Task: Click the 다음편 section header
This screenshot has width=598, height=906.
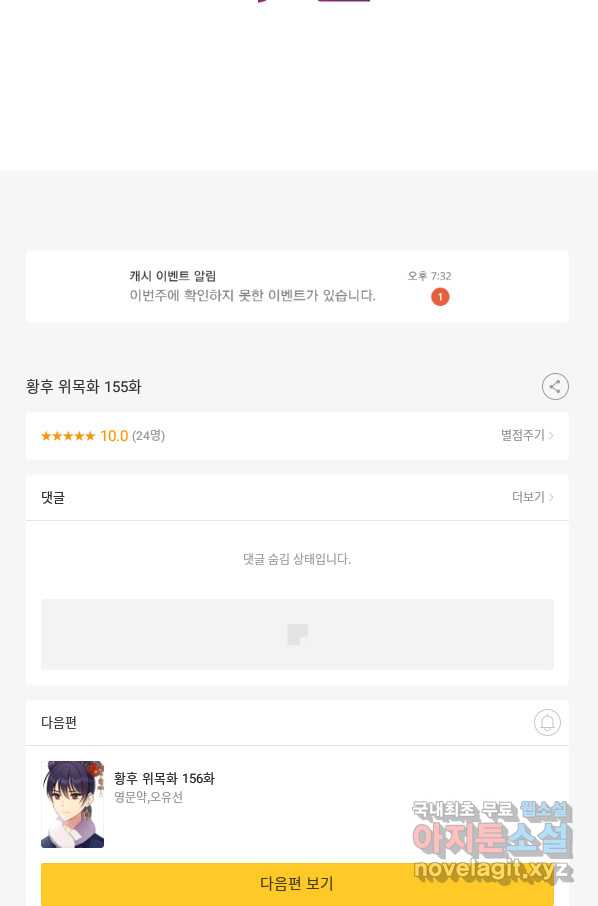Action: [x=59, y=722]
